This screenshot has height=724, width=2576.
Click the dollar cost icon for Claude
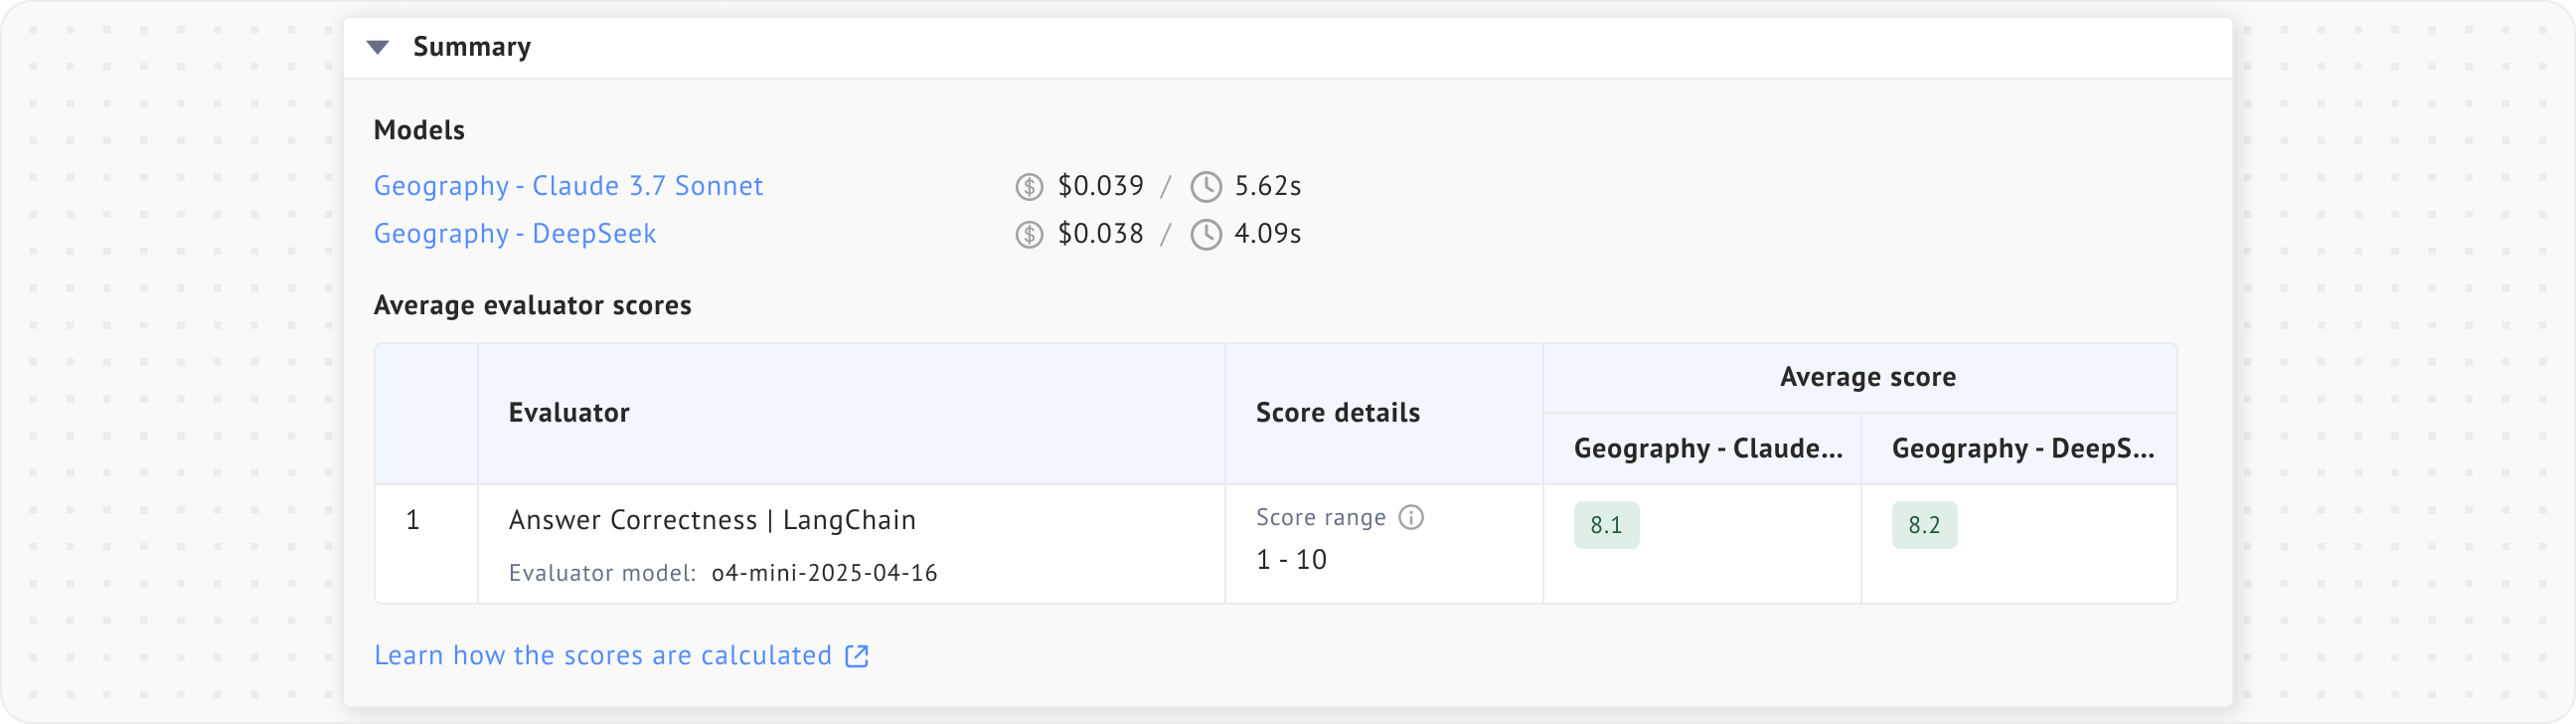click(x=1029, y=187)
